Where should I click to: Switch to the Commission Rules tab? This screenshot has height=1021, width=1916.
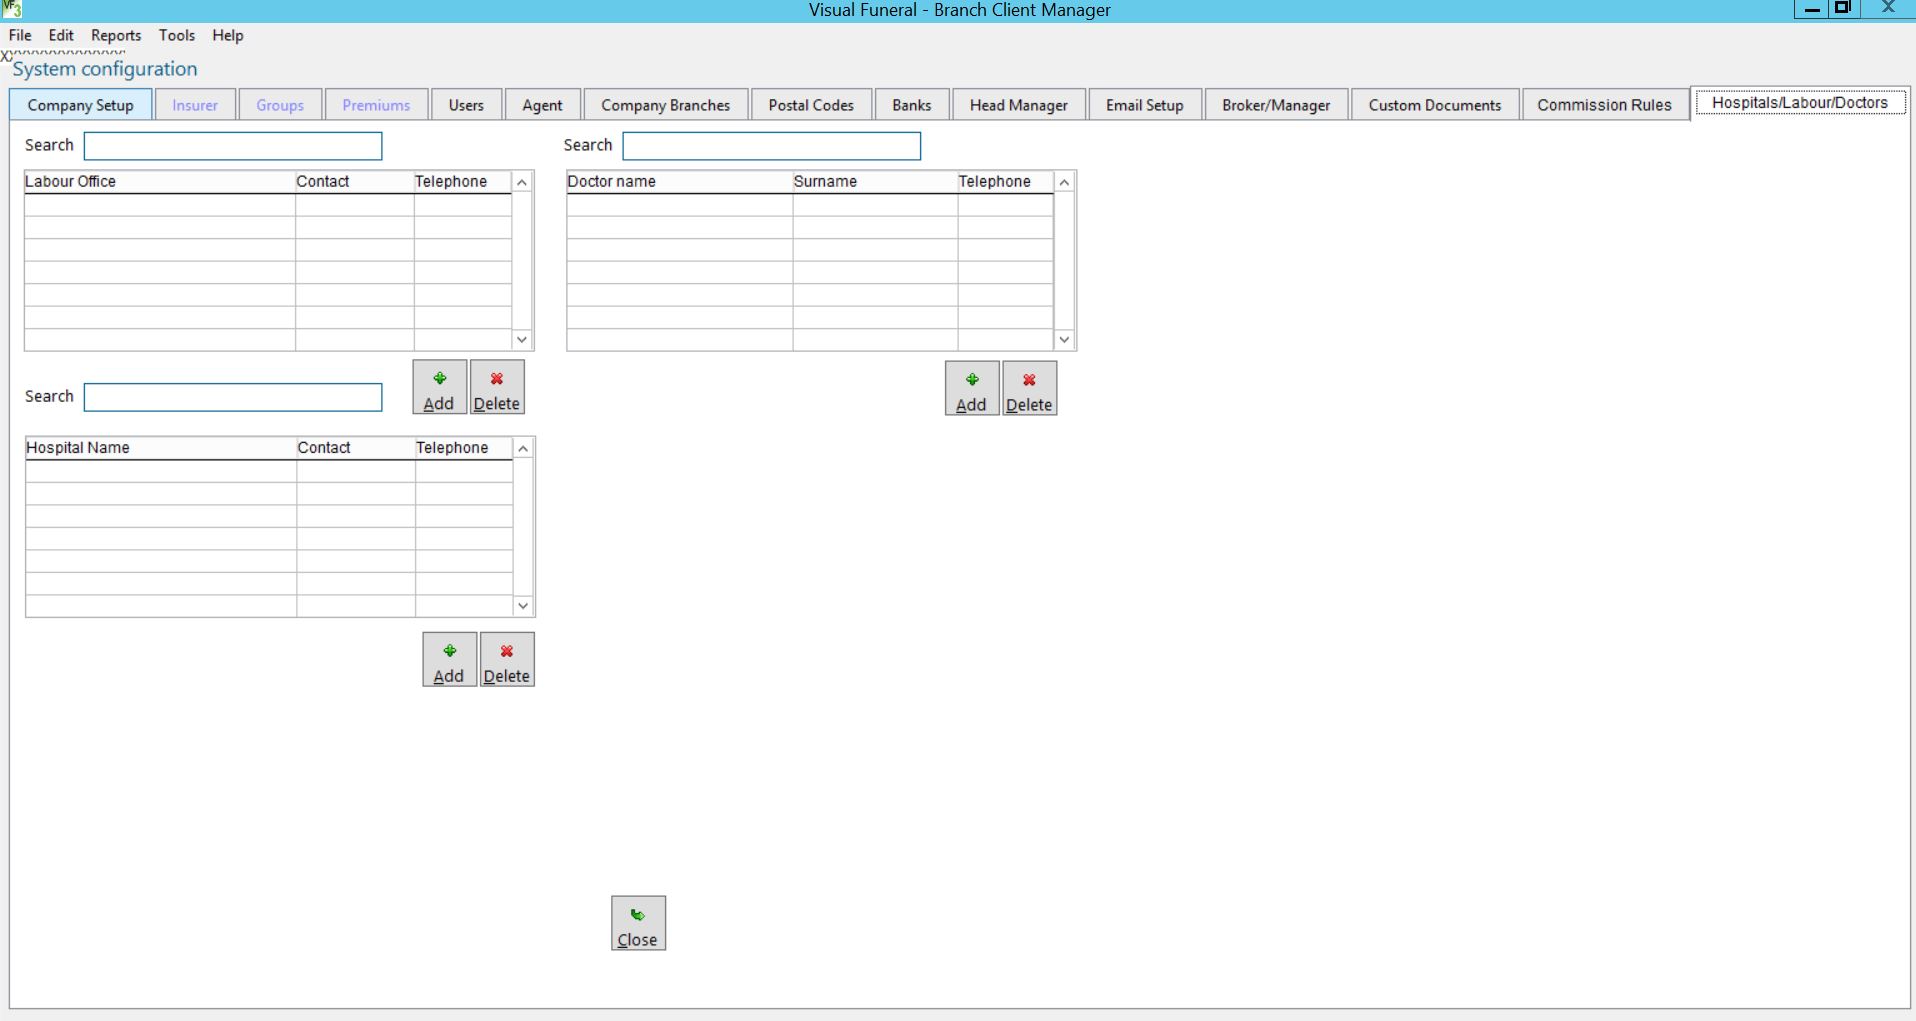(x=1604, y=105)
